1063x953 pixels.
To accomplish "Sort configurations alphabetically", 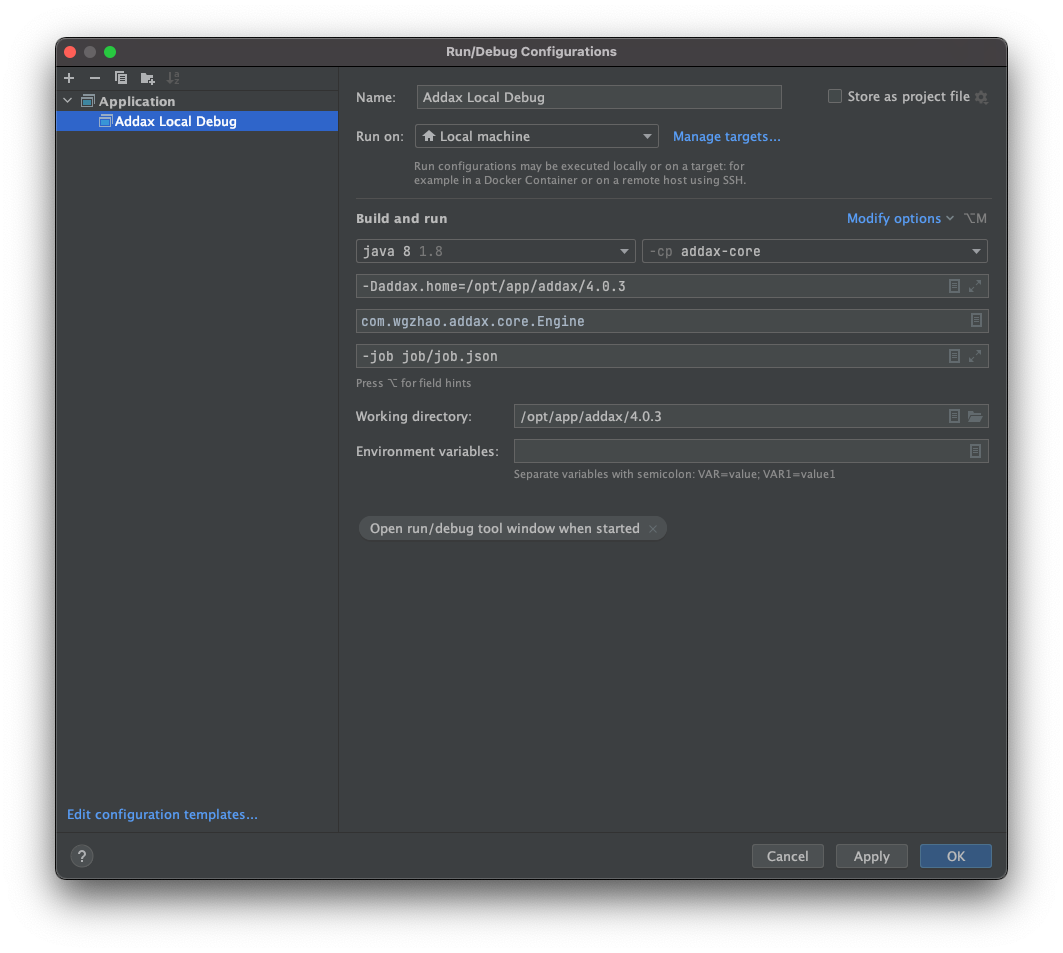I will (173, 78).
